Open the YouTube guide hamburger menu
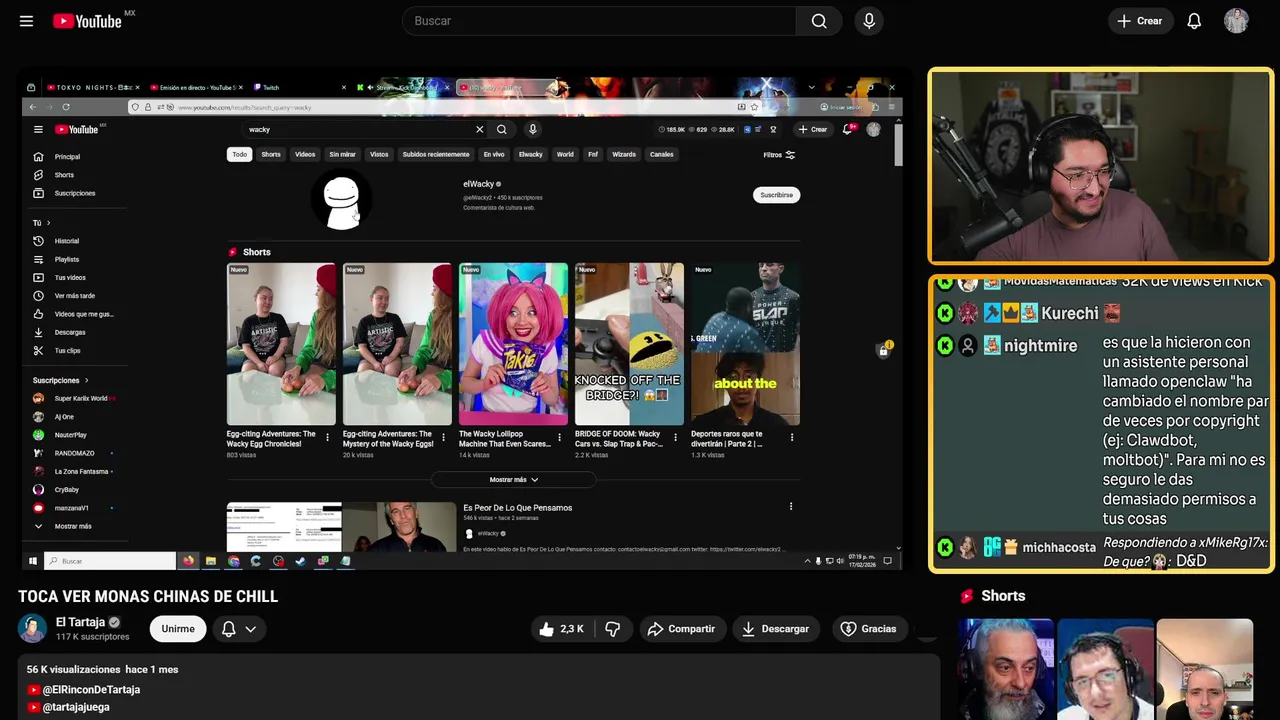Screen dimensions: 1280x720 [26, 21]
